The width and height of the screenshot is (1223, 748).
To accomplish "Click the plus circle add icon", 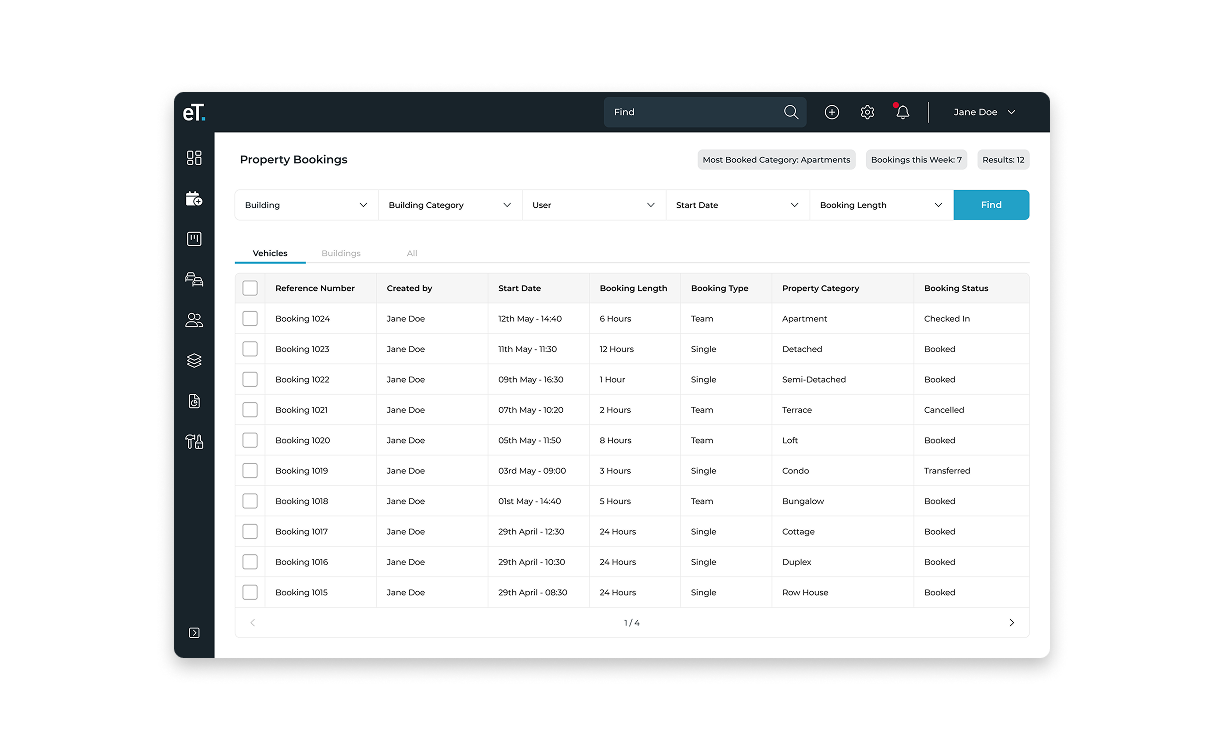I will pyautogui.click(x=831, y=112).
